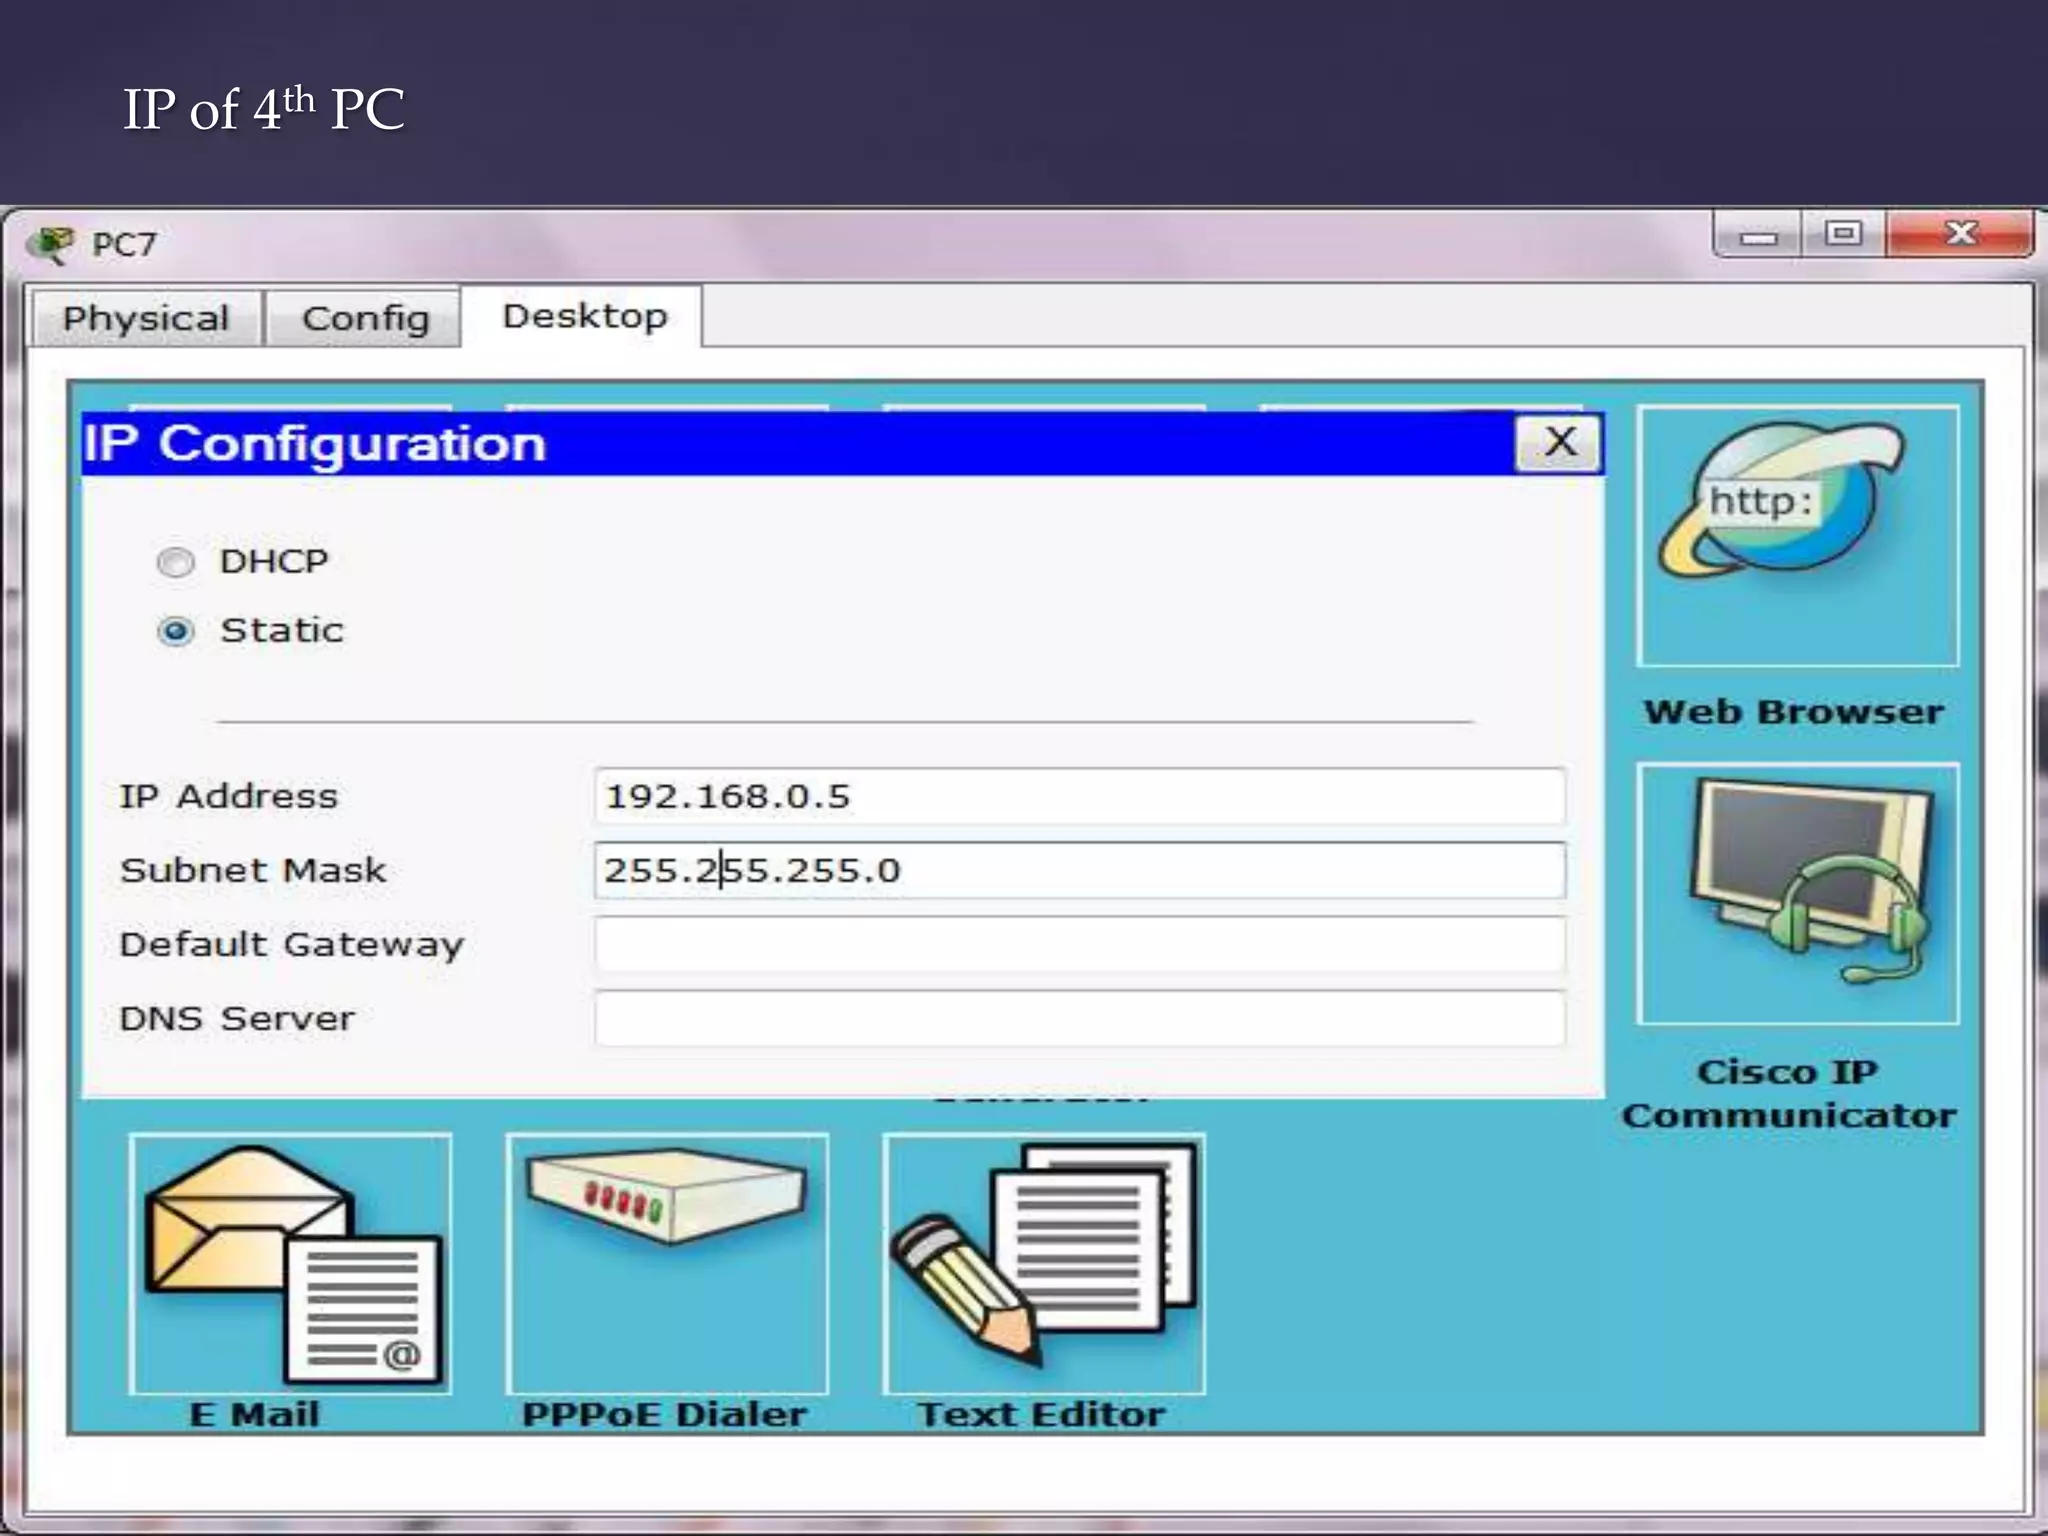Open the PPPoE Dialer icon
The height and width of the screenshot is (1536, 2048).
tap(667, 1263)
